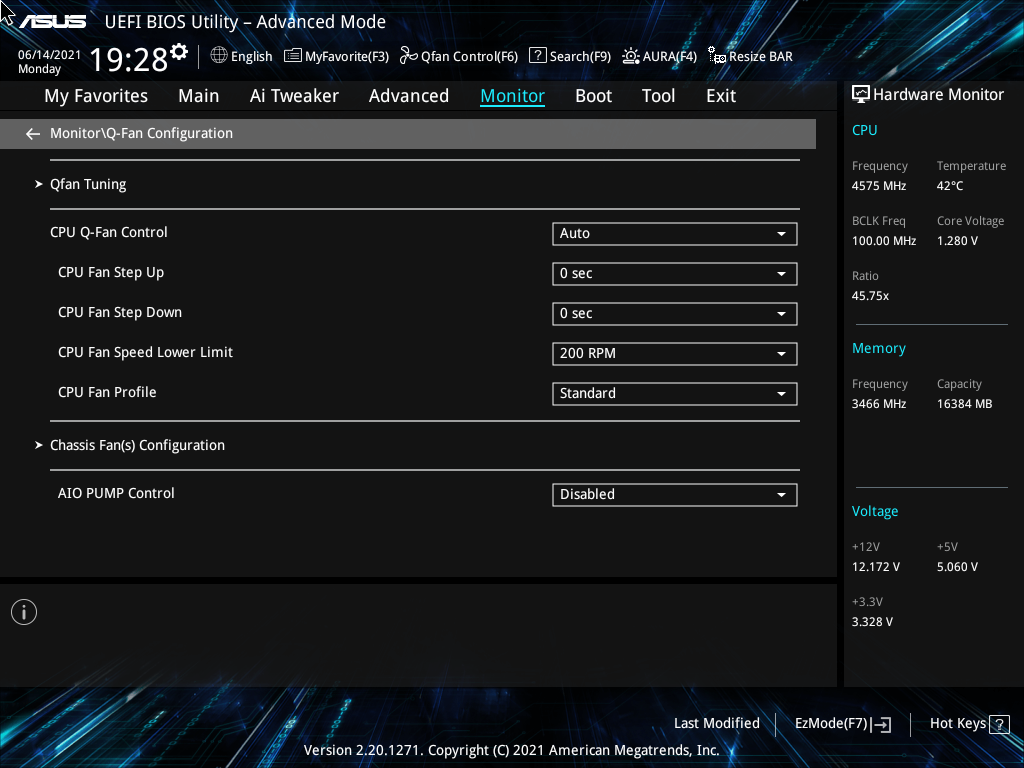The image size is (1024, 768).
Task: Click the 12.172 V reading
Action: click(x=876, y=567)
